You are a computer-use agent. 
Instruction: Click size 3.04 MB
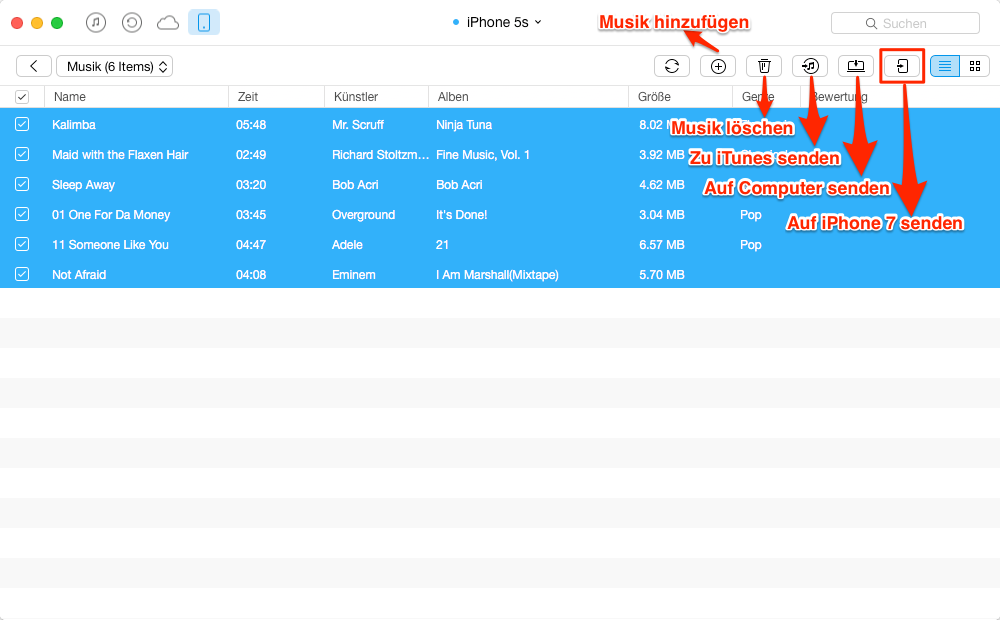[661, 215]
